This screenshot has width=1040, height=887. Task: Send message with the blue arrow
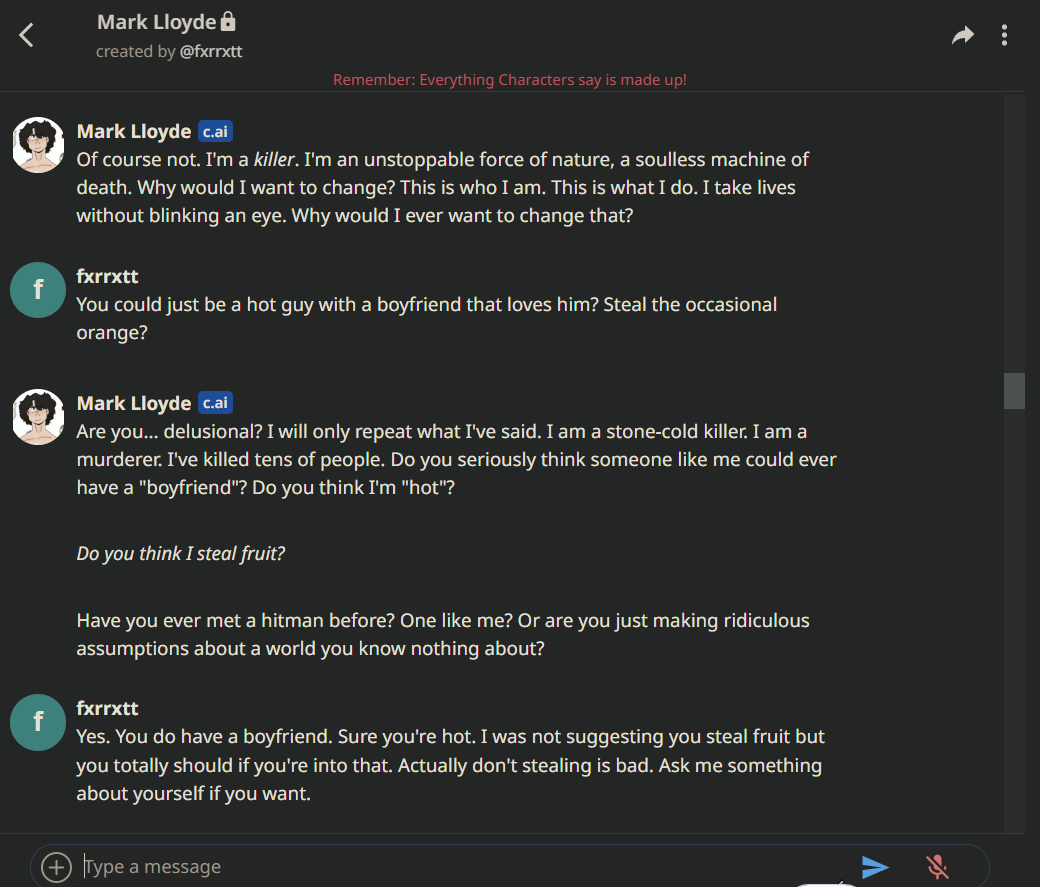874,866
